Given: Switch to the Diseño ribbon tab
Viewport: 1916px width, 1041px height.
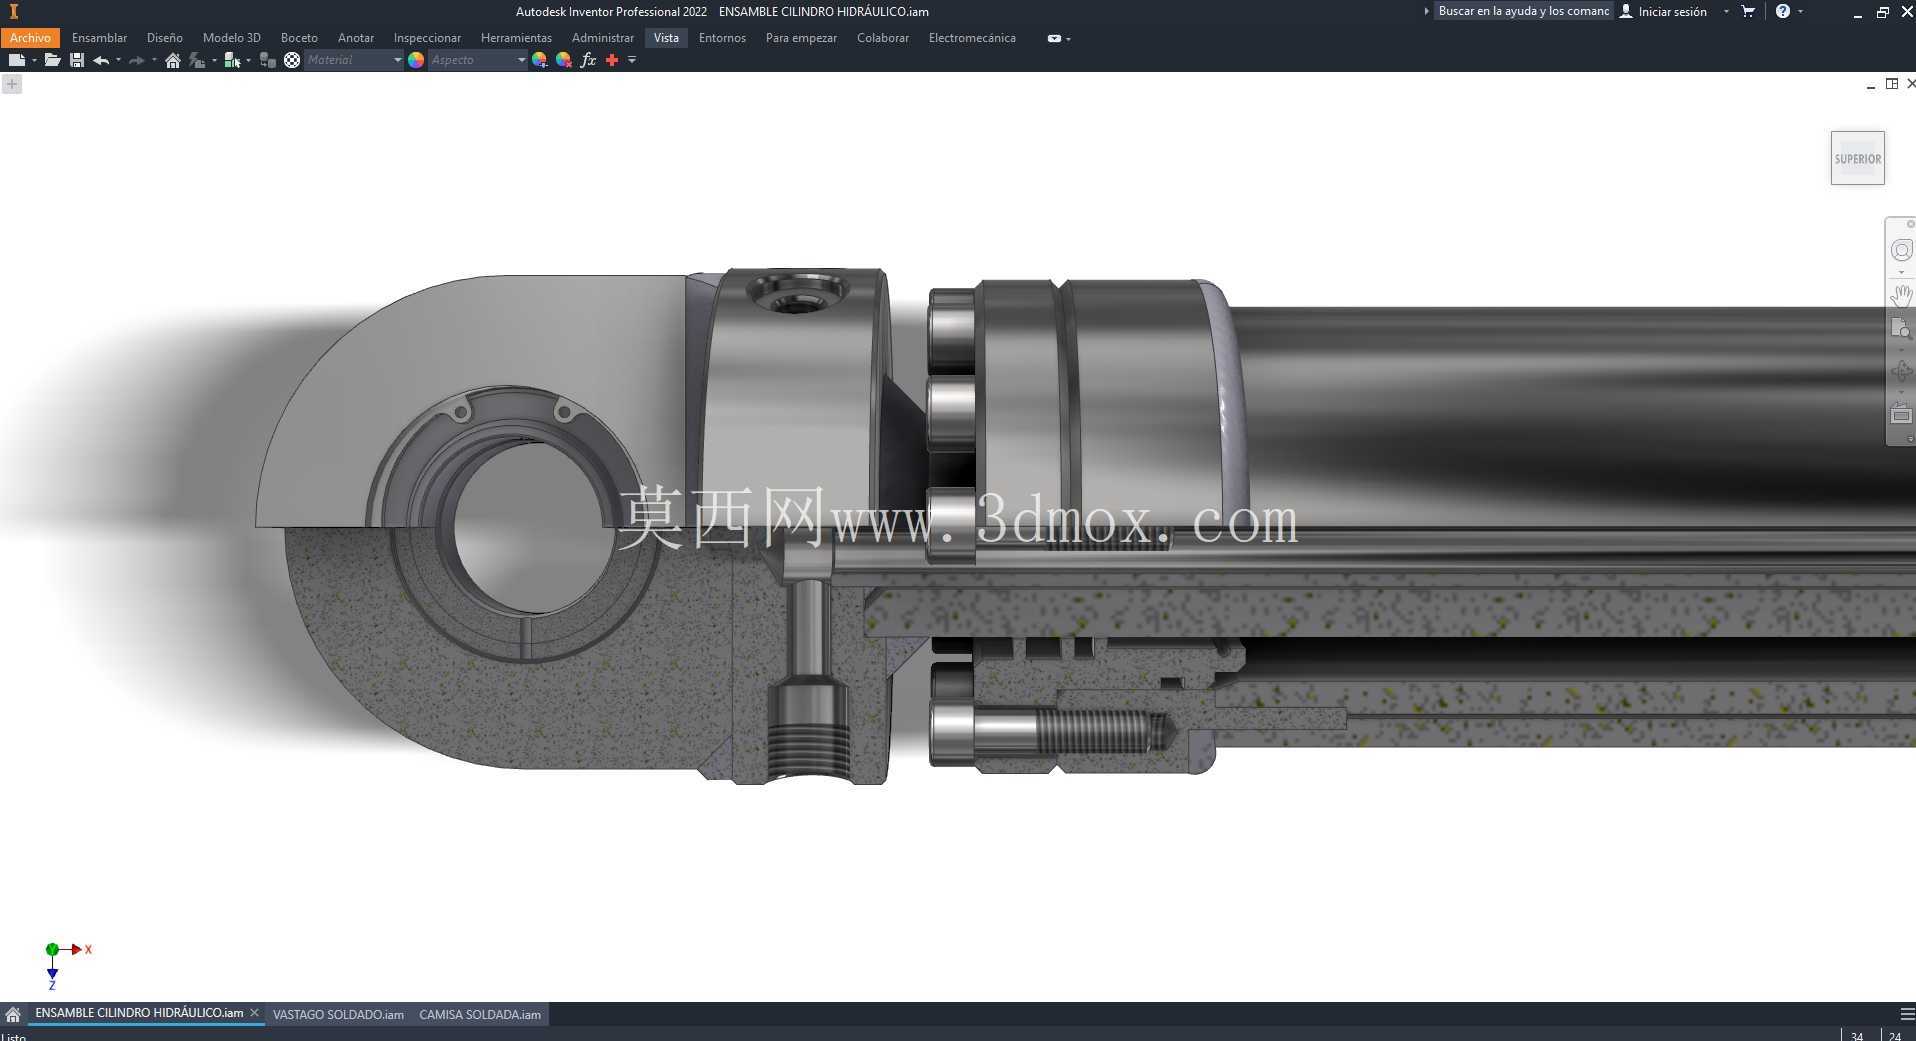Looking at the screenshot, I should [164, 38].
